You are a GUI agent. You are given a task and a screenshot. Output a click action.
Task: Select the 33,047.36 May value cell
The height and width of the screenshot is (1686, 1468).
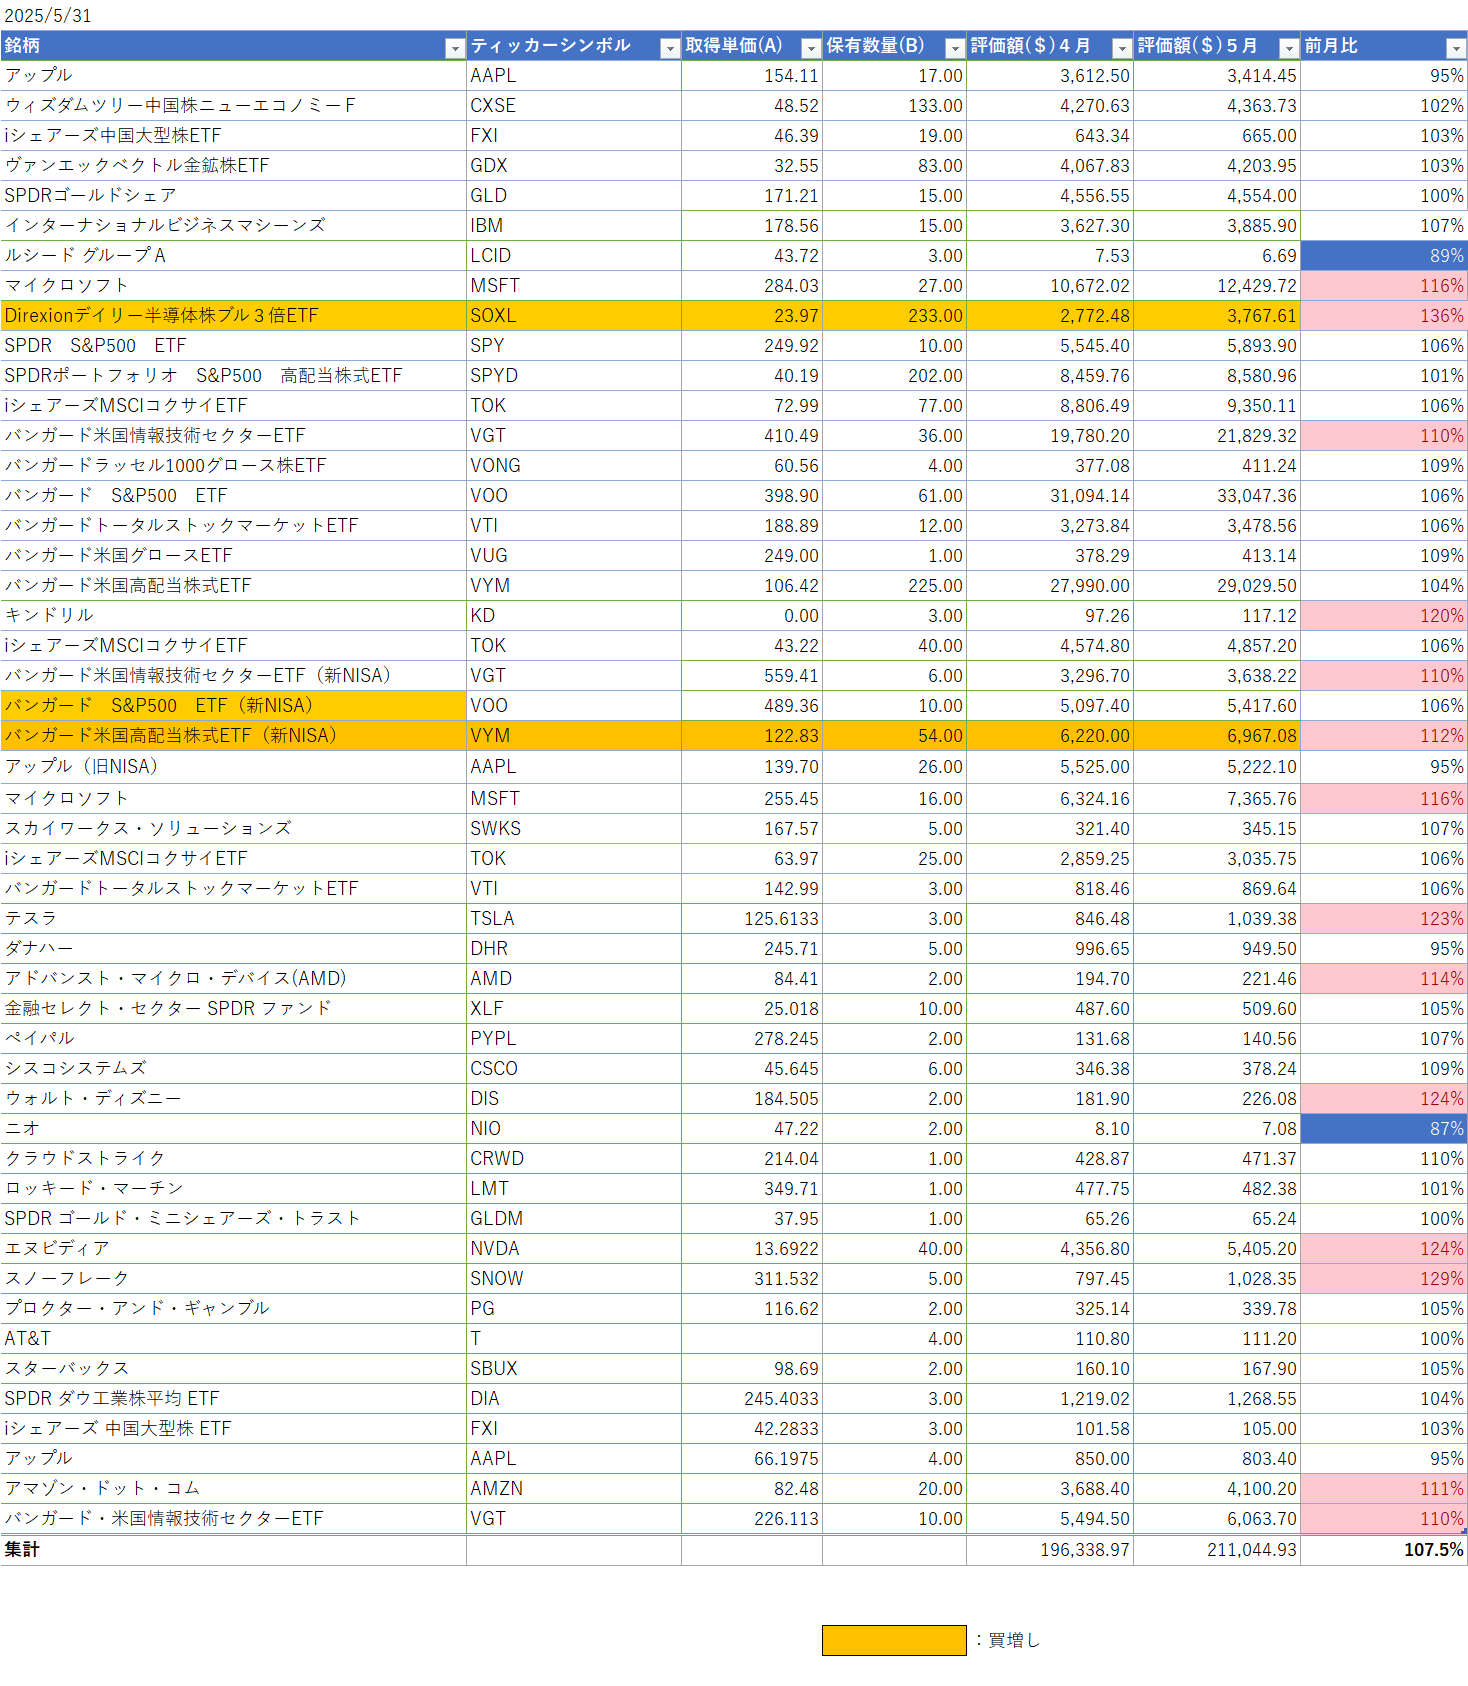1217,495
